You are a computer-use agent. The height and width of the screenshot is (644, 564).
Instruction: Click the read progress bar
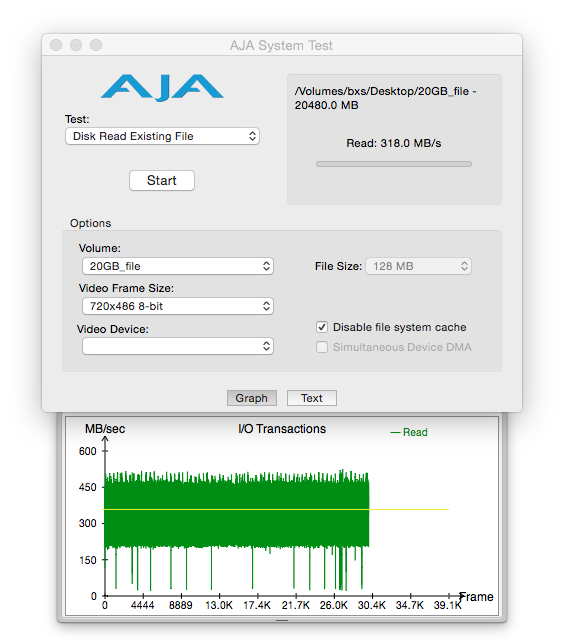coord(394,164)
